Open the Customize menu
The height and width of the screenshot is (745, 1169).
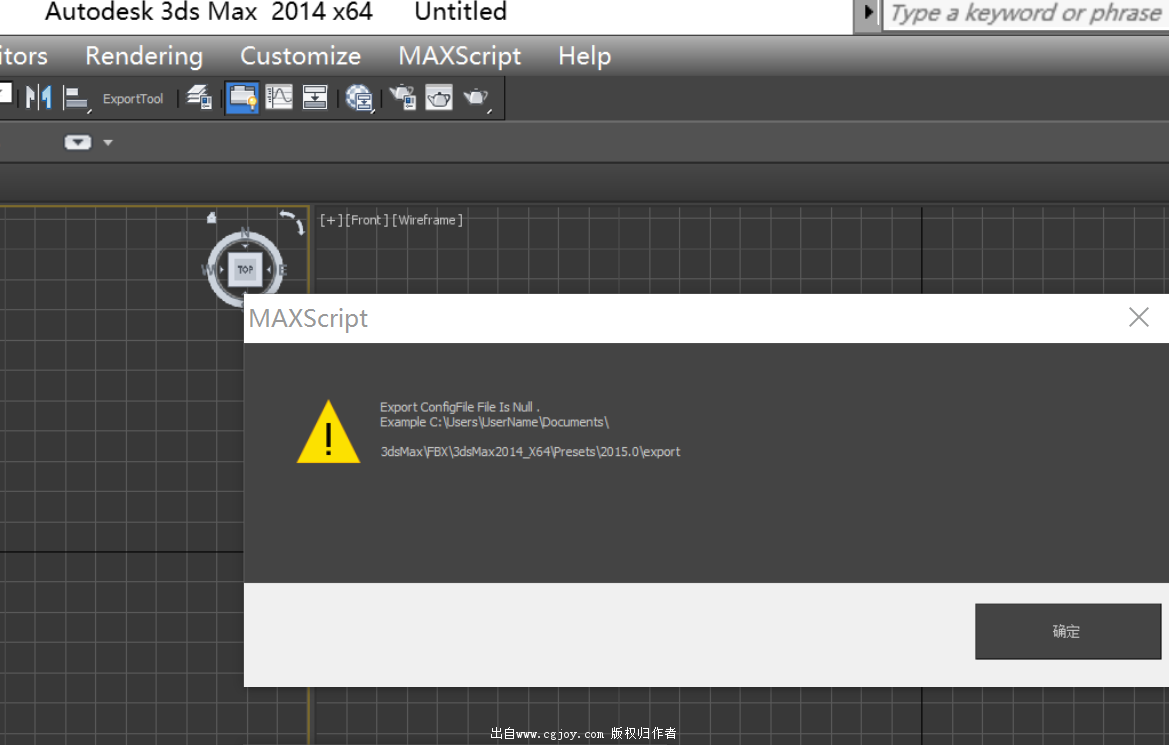(x=300, y=56)
